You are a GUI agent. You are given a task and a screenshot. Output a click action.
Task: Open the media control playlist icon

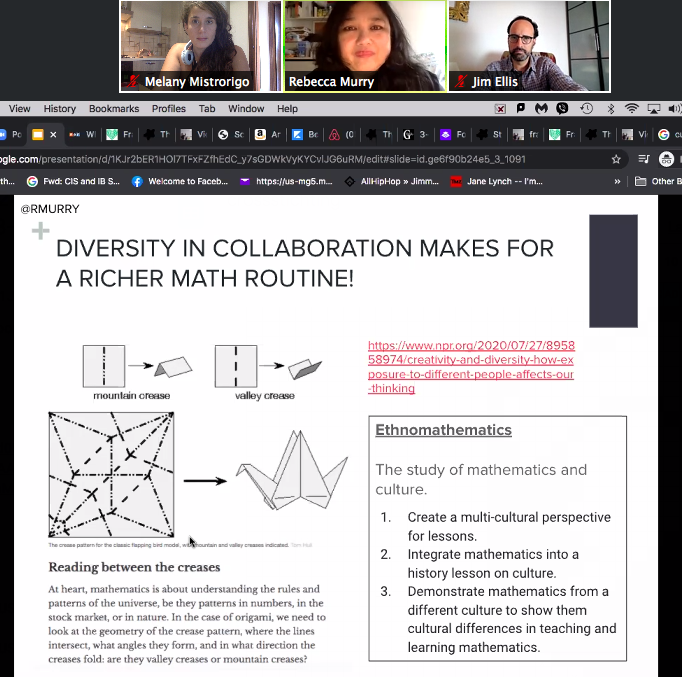coord(644,159)
